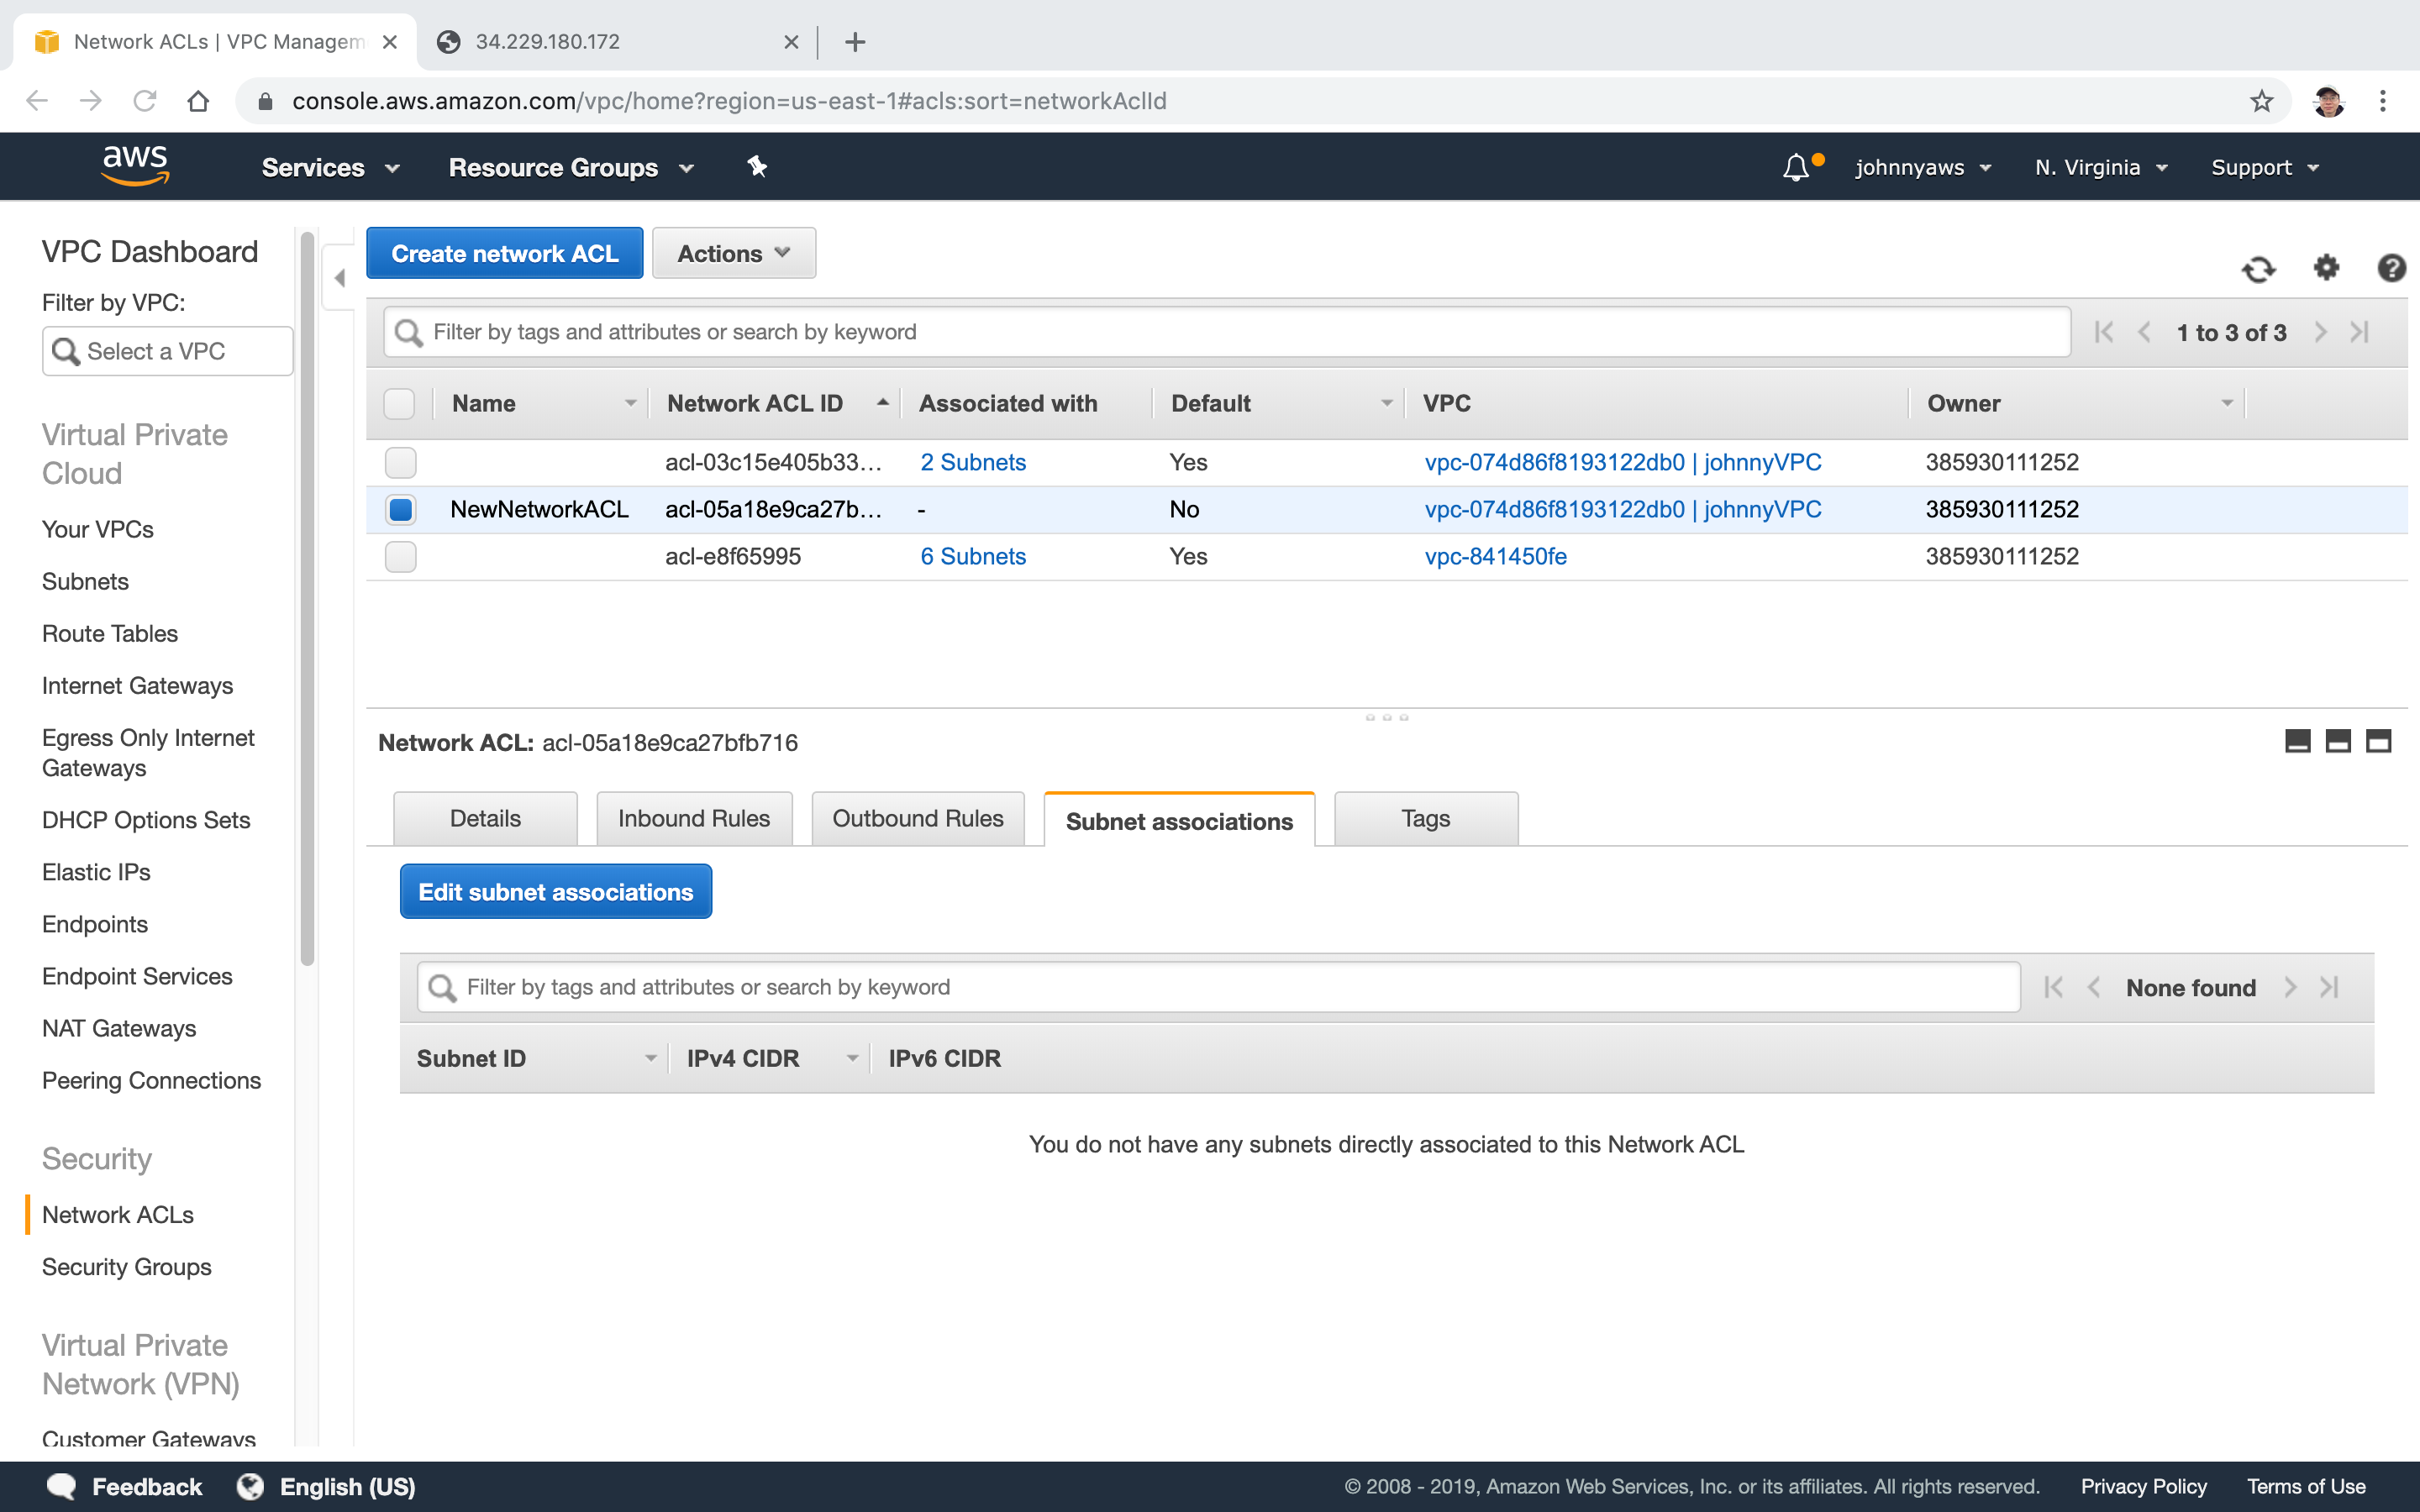Go to first page of ACL list
The image size is (2420, 1512).
2104,332
